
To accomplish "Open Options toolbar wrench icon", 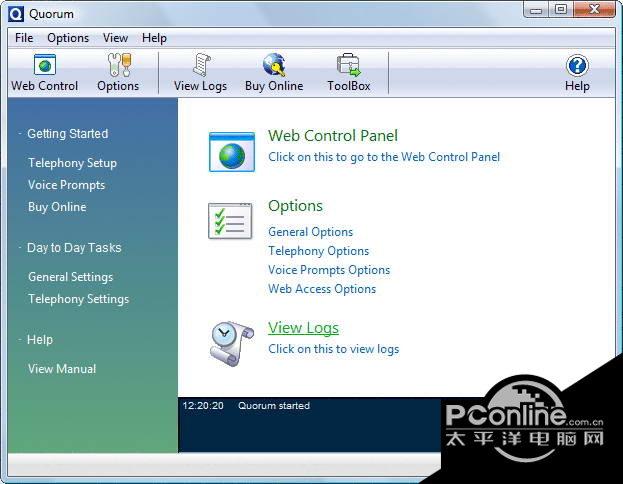I will pyautogui.click(x=119, y=65).
